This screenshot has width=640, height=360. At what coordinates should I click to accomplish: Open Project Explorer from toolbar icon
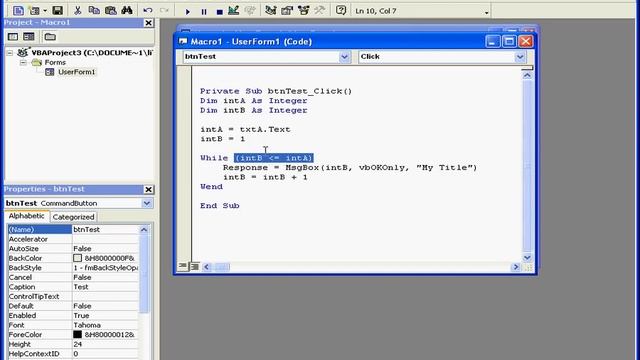tap(270, 11)
